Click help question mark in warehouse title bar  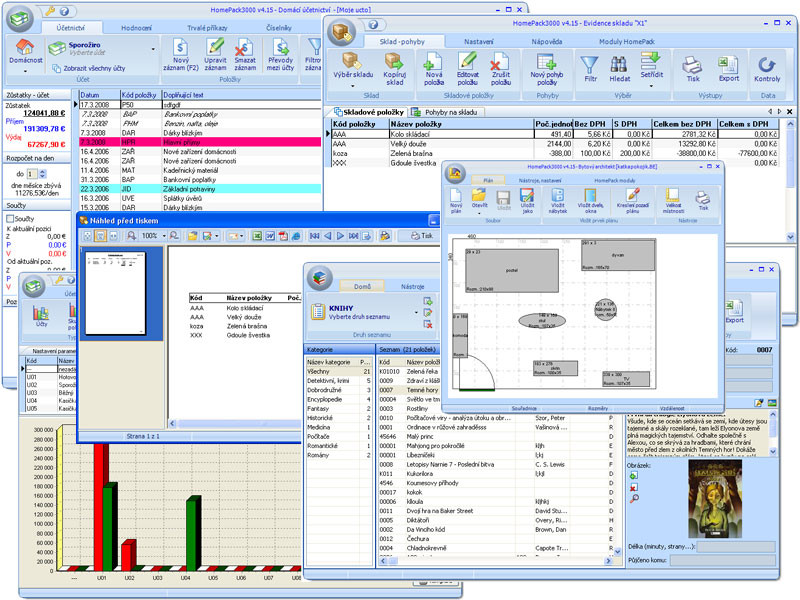(x=373, y=24)
